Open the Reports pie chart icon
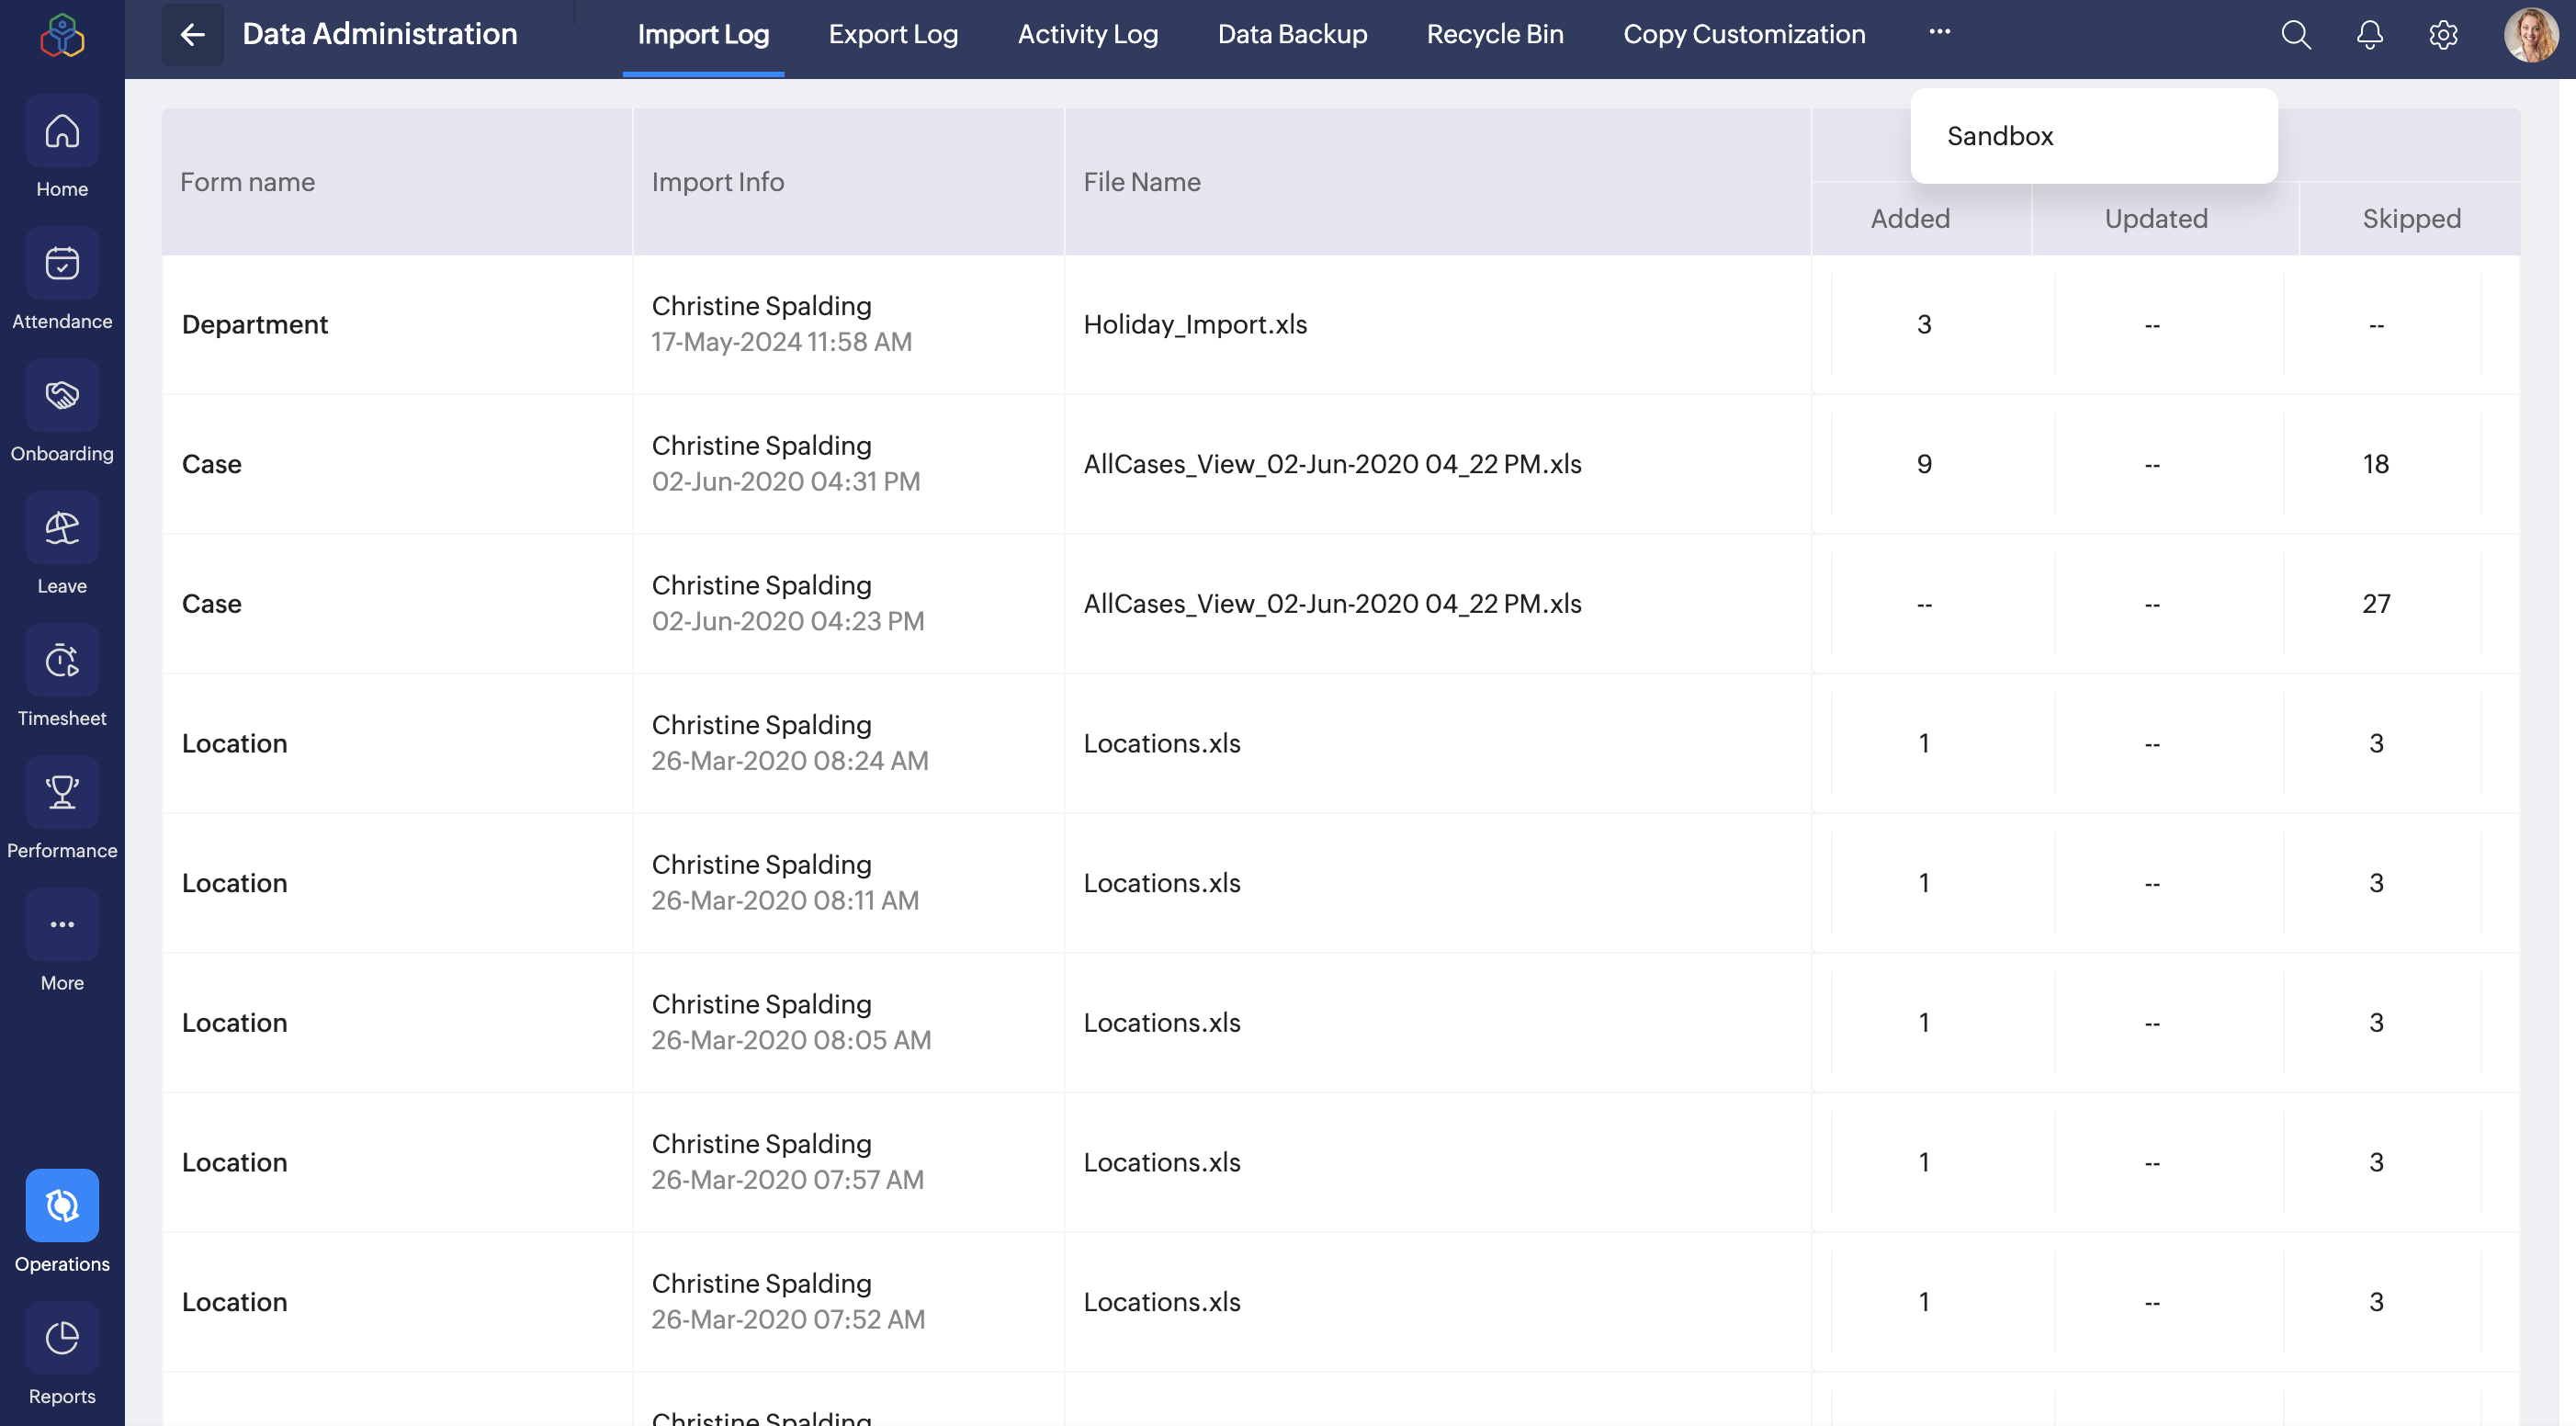The image size is (2576, 1426). pos(62,1338)
